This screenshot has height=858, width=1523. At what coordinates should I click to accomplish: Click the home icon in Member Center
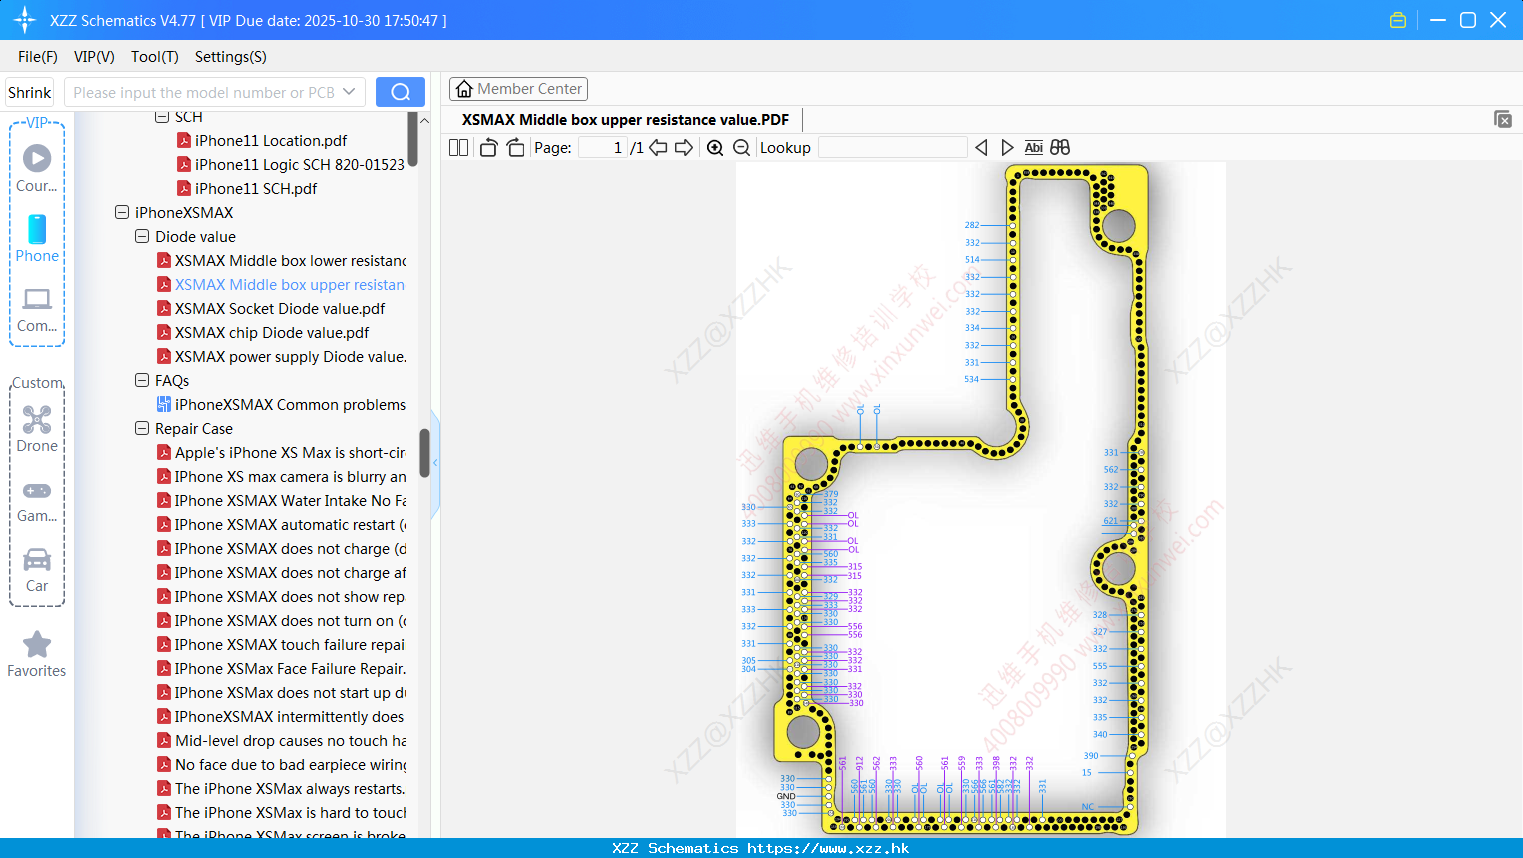(x=464, y=89)
